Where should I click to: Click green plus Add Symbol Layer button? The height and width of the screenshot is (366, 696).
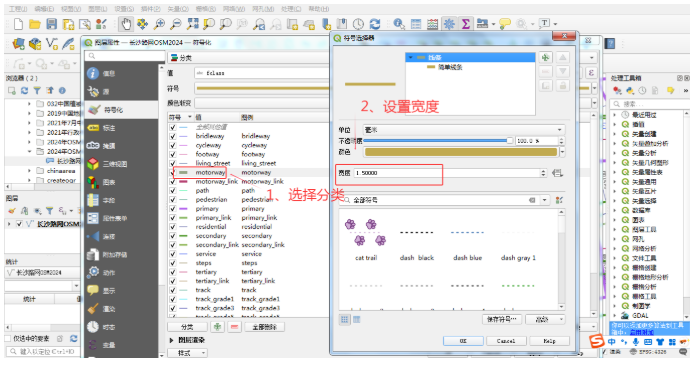545,58
